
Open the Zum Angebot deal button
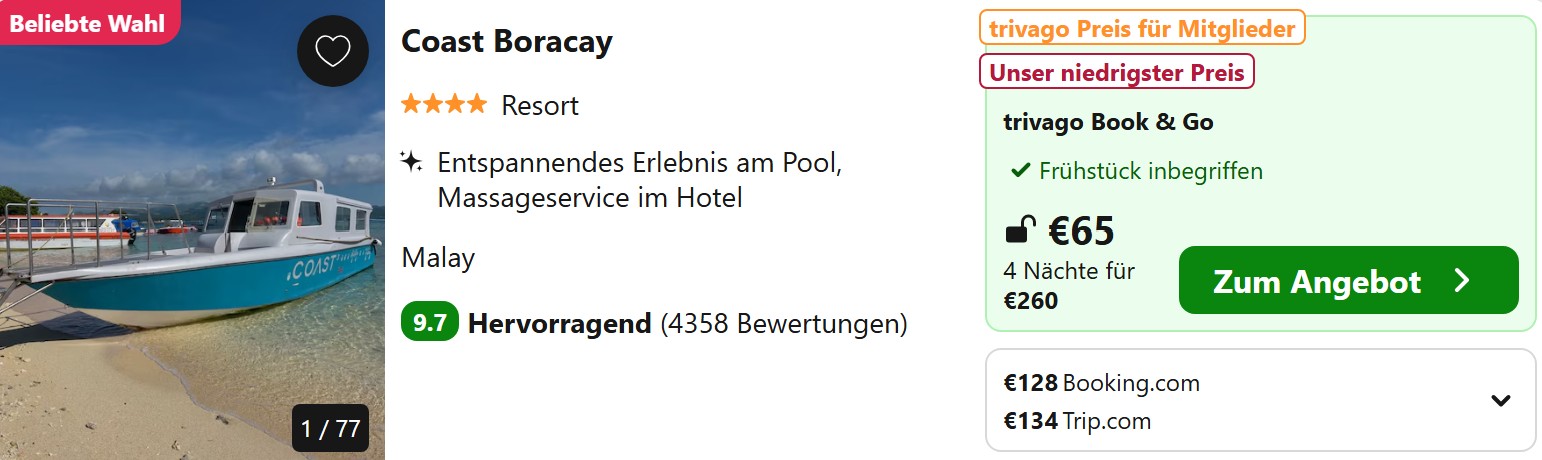click(1349, 280)
